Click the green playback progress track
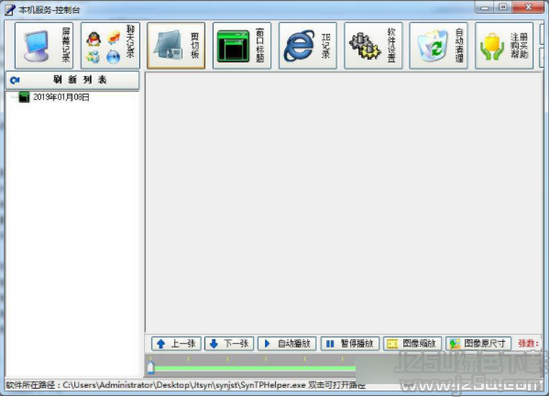Viewport: 550px width, 397px height. [x=255, y=368]
